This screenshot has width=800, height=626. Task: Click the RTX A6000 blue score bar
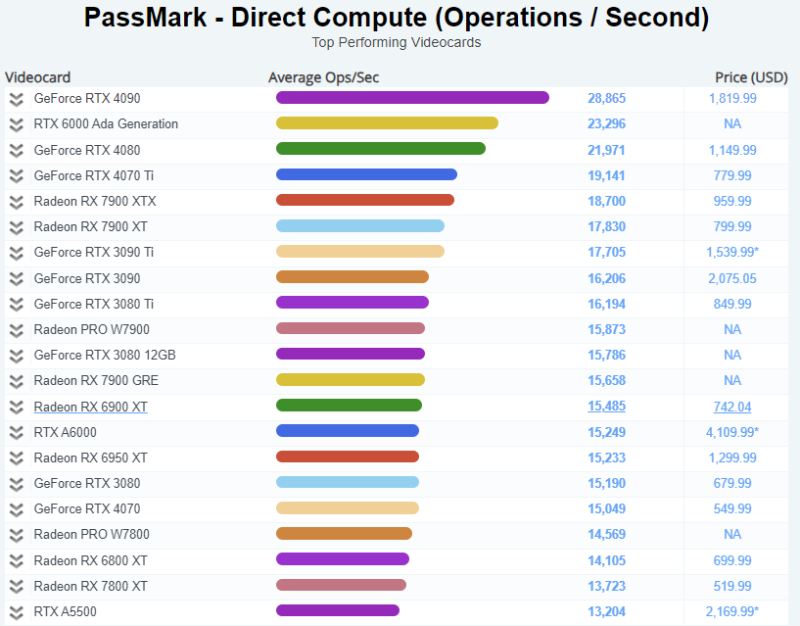(347, 431)
